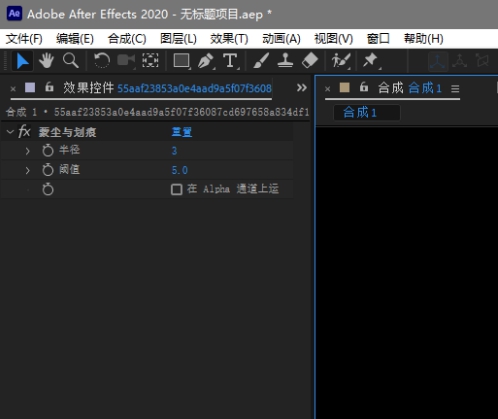Select the Clone Stamp tool
The width and height of the screenshot is (498, 419).
click(285, 61)
